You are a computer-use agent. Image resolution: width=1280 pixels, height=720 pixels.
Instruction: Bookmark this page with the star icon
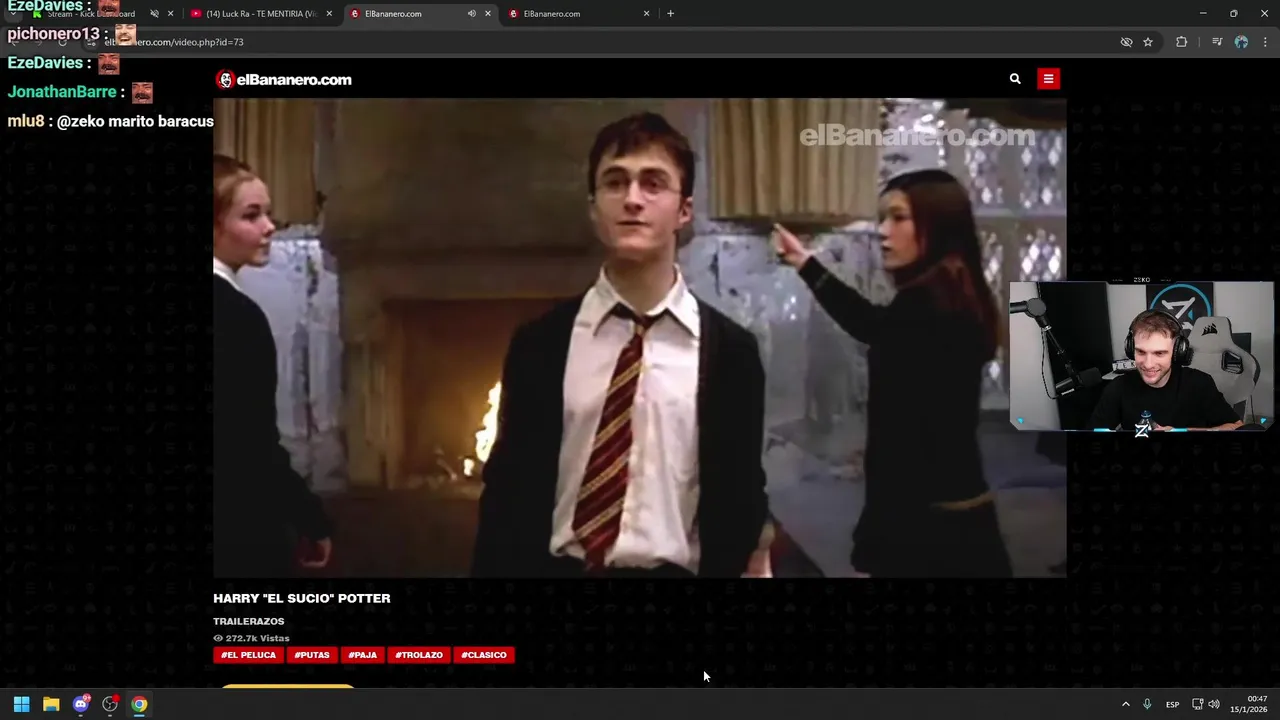pyautogui.click(x=1148, y=42)
